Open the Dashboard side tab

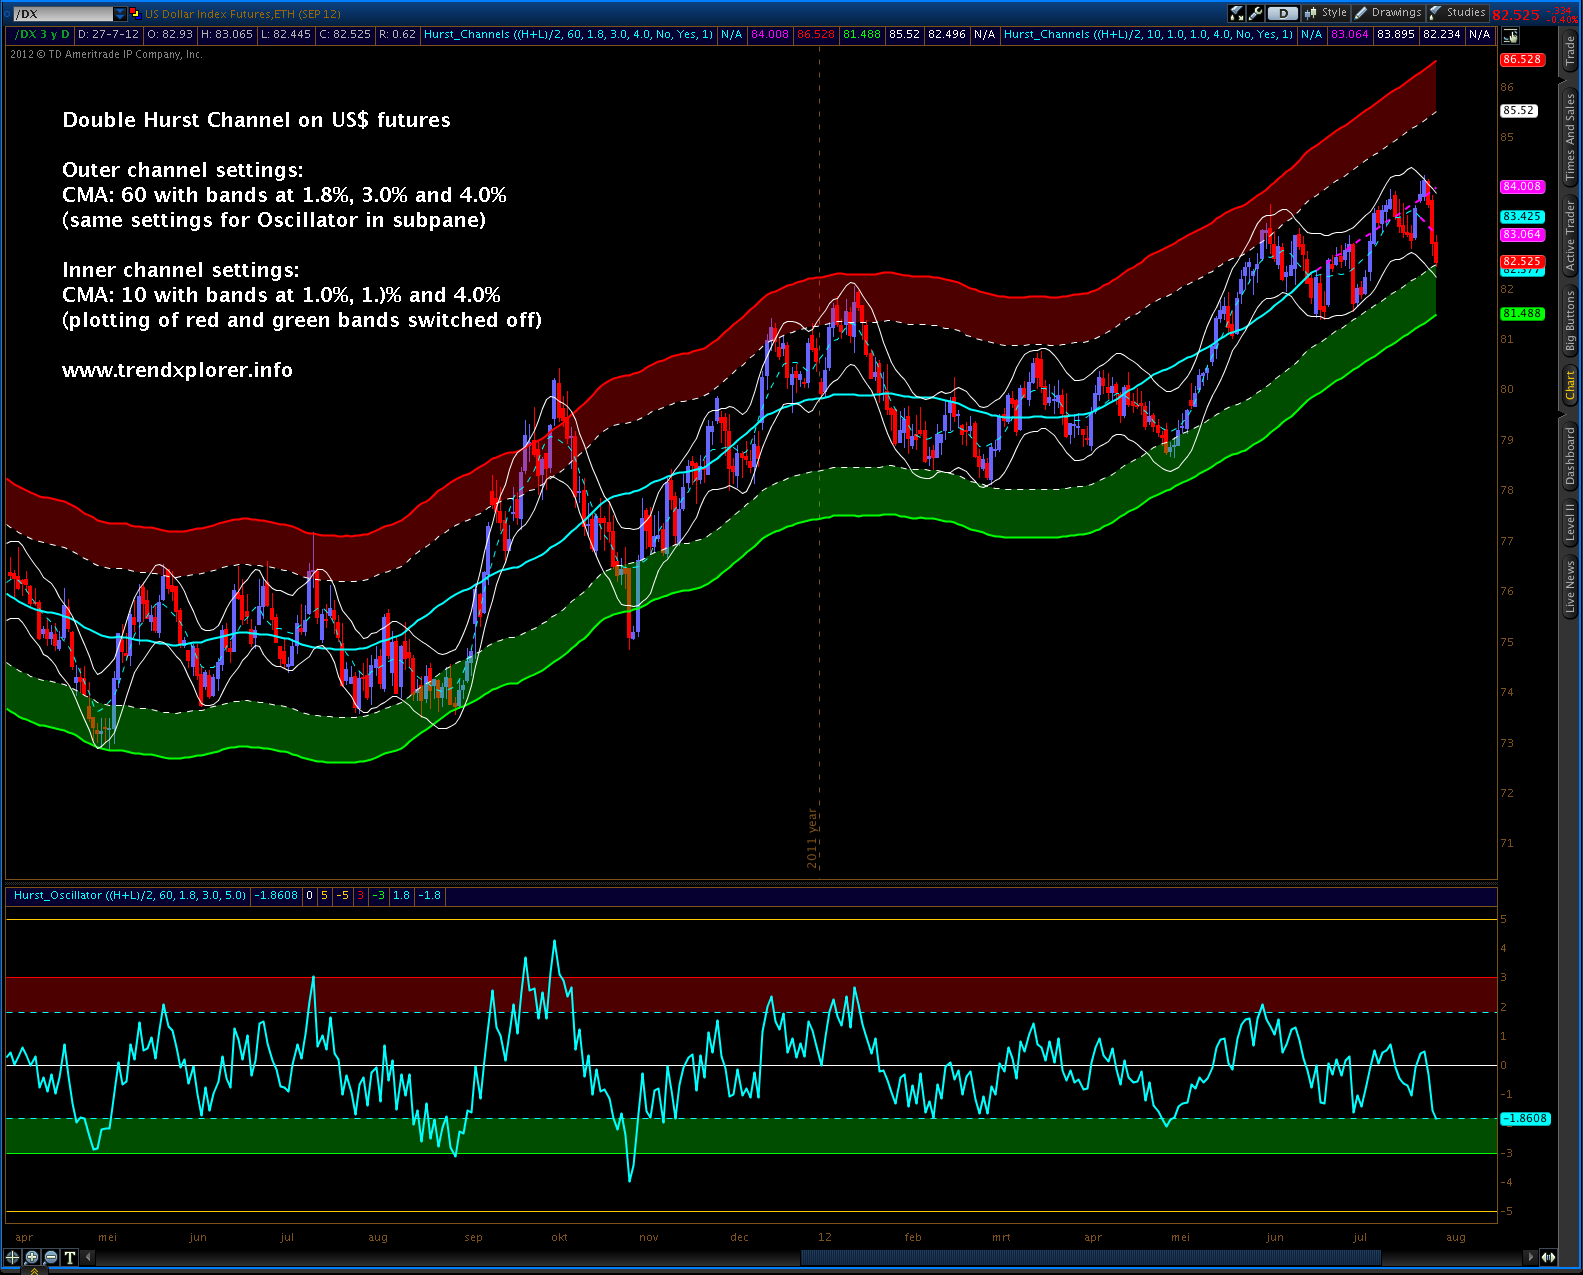click(1570, 456)
